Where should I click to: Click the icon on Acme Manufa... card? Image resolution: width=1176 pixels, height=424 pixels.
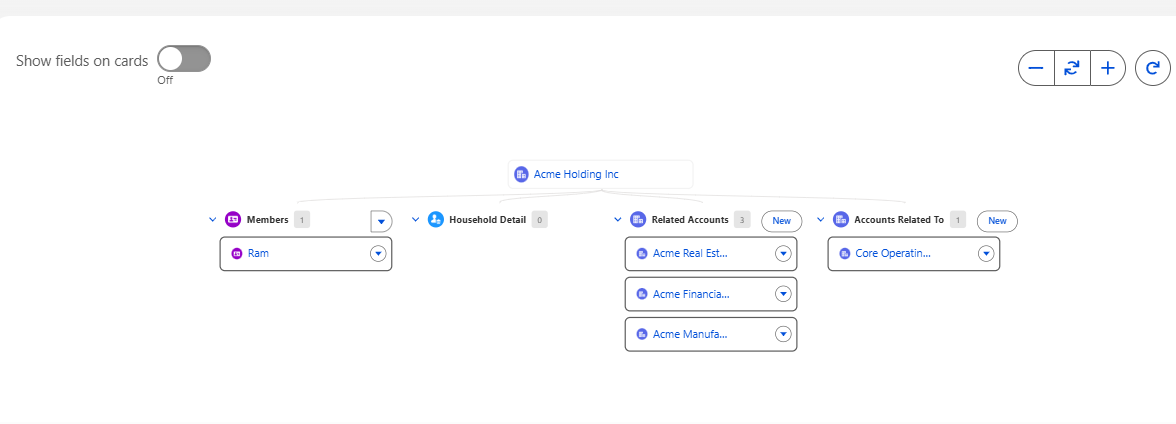pyautogui.click(x=642, y=334)
